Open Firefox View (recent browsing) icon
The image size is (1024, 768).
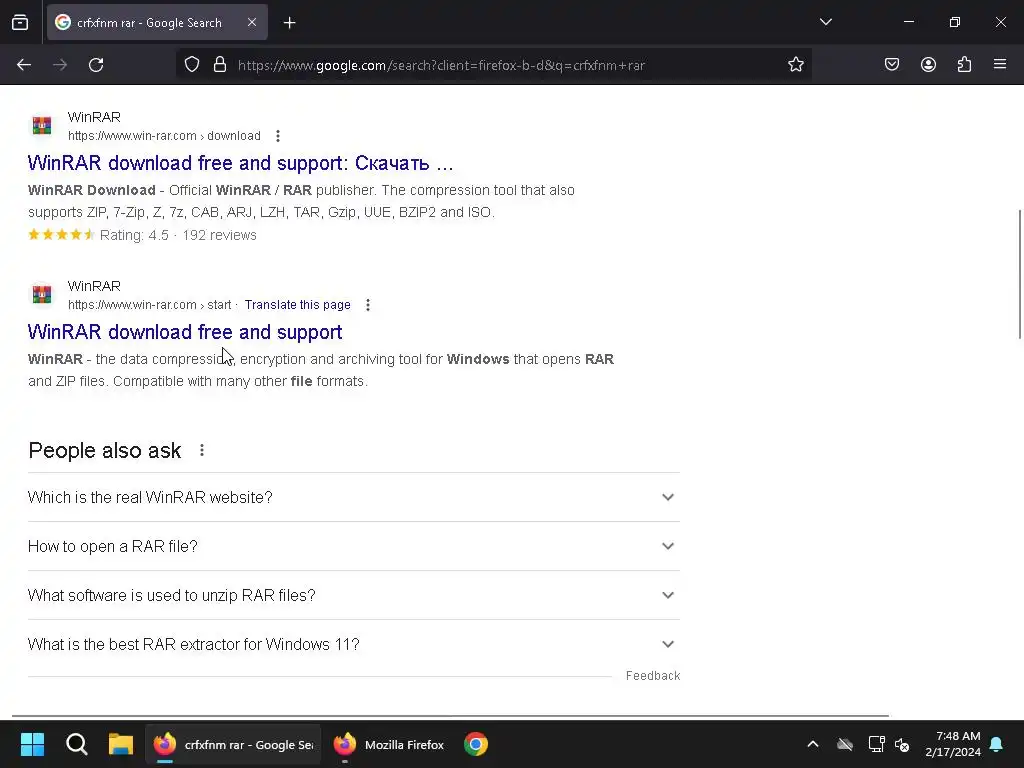[x=20, y=22]
